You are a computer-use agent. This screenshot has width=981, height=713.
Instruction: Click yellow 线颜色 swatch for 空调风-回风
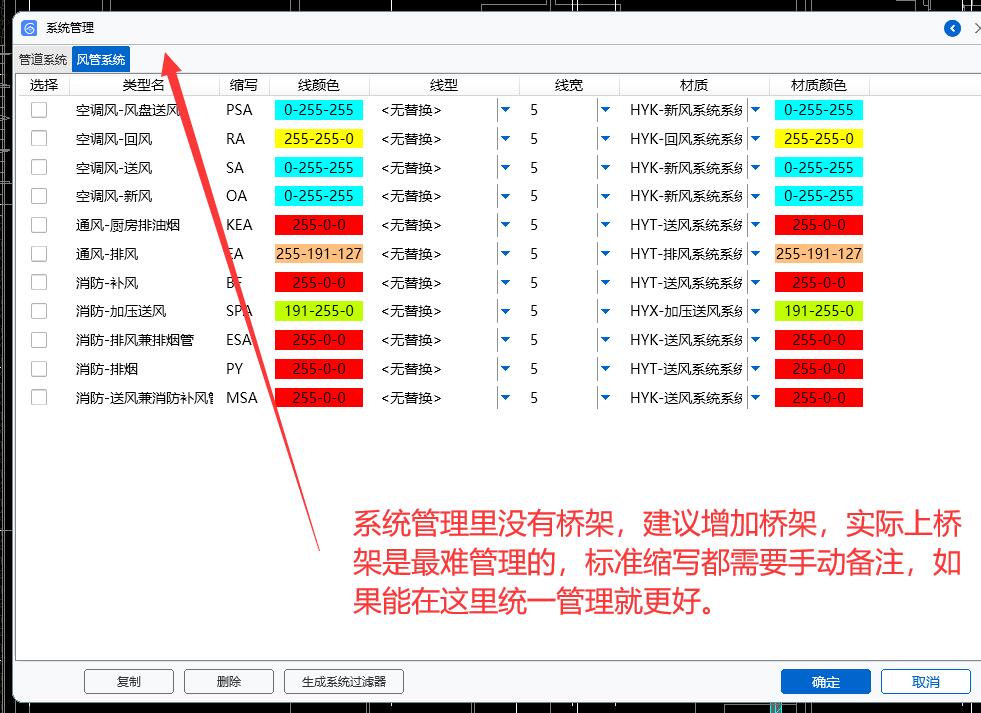click(x=318, y=139)
